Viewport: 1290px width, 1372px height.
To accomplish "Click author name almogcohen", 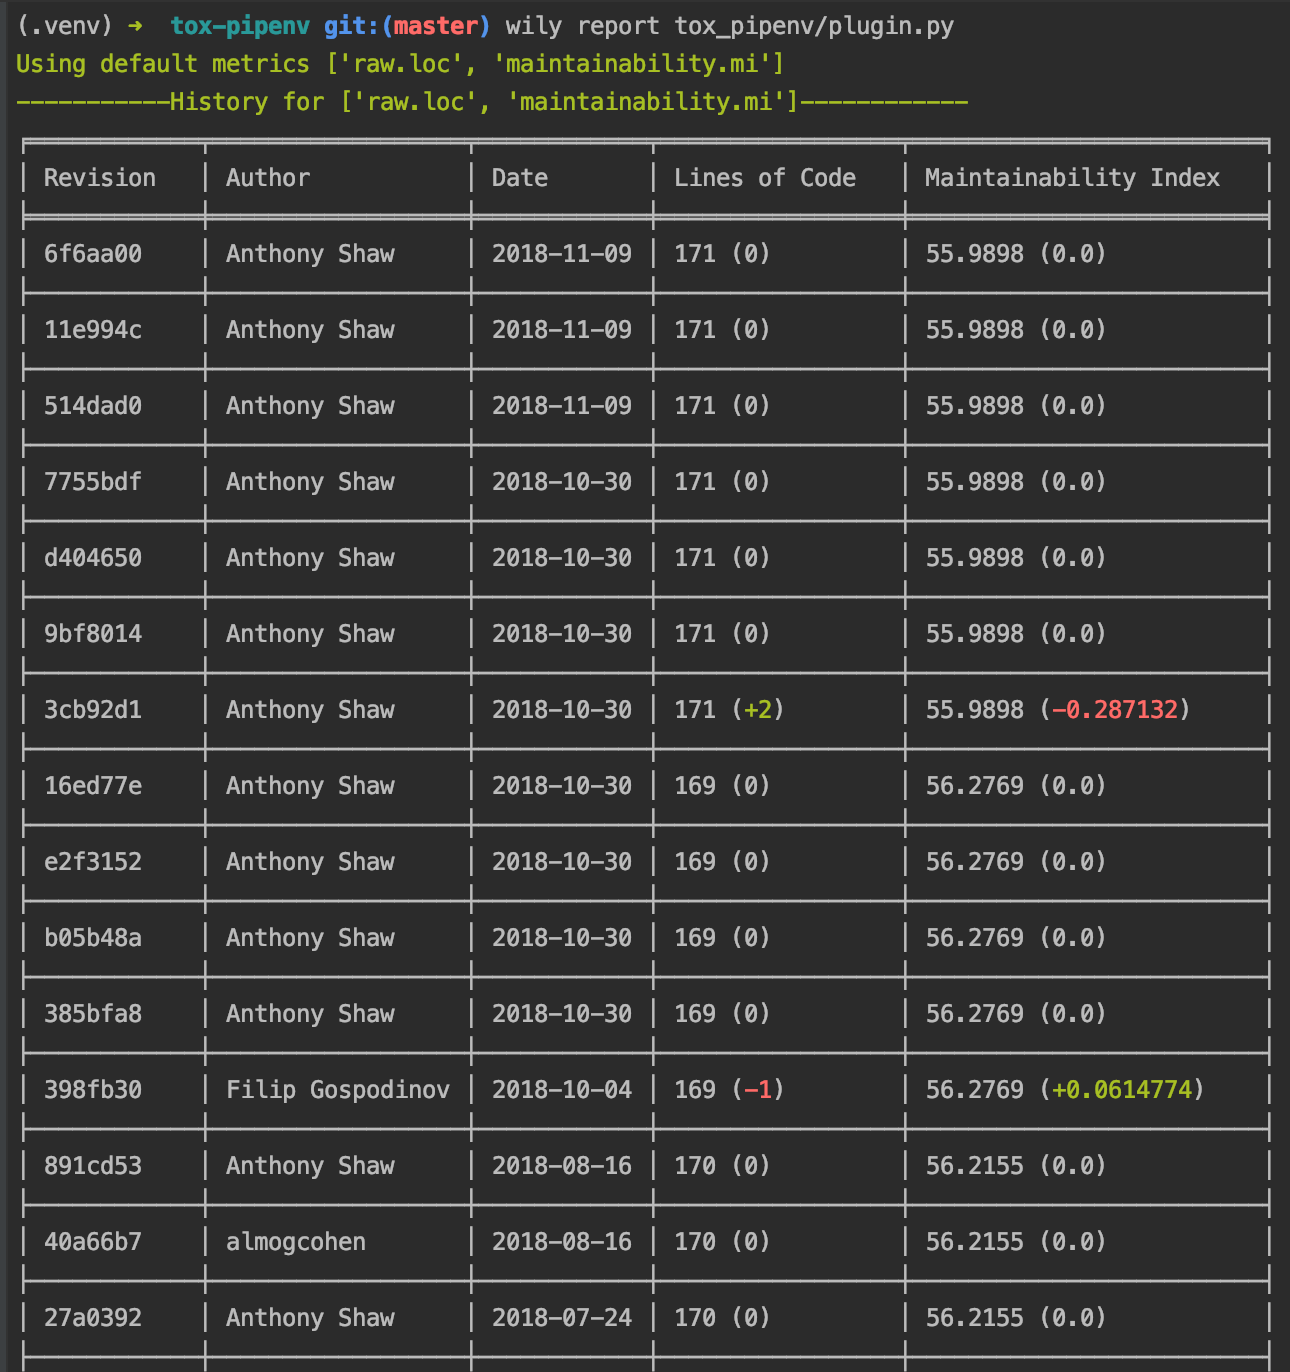I will pos(296,1242).
